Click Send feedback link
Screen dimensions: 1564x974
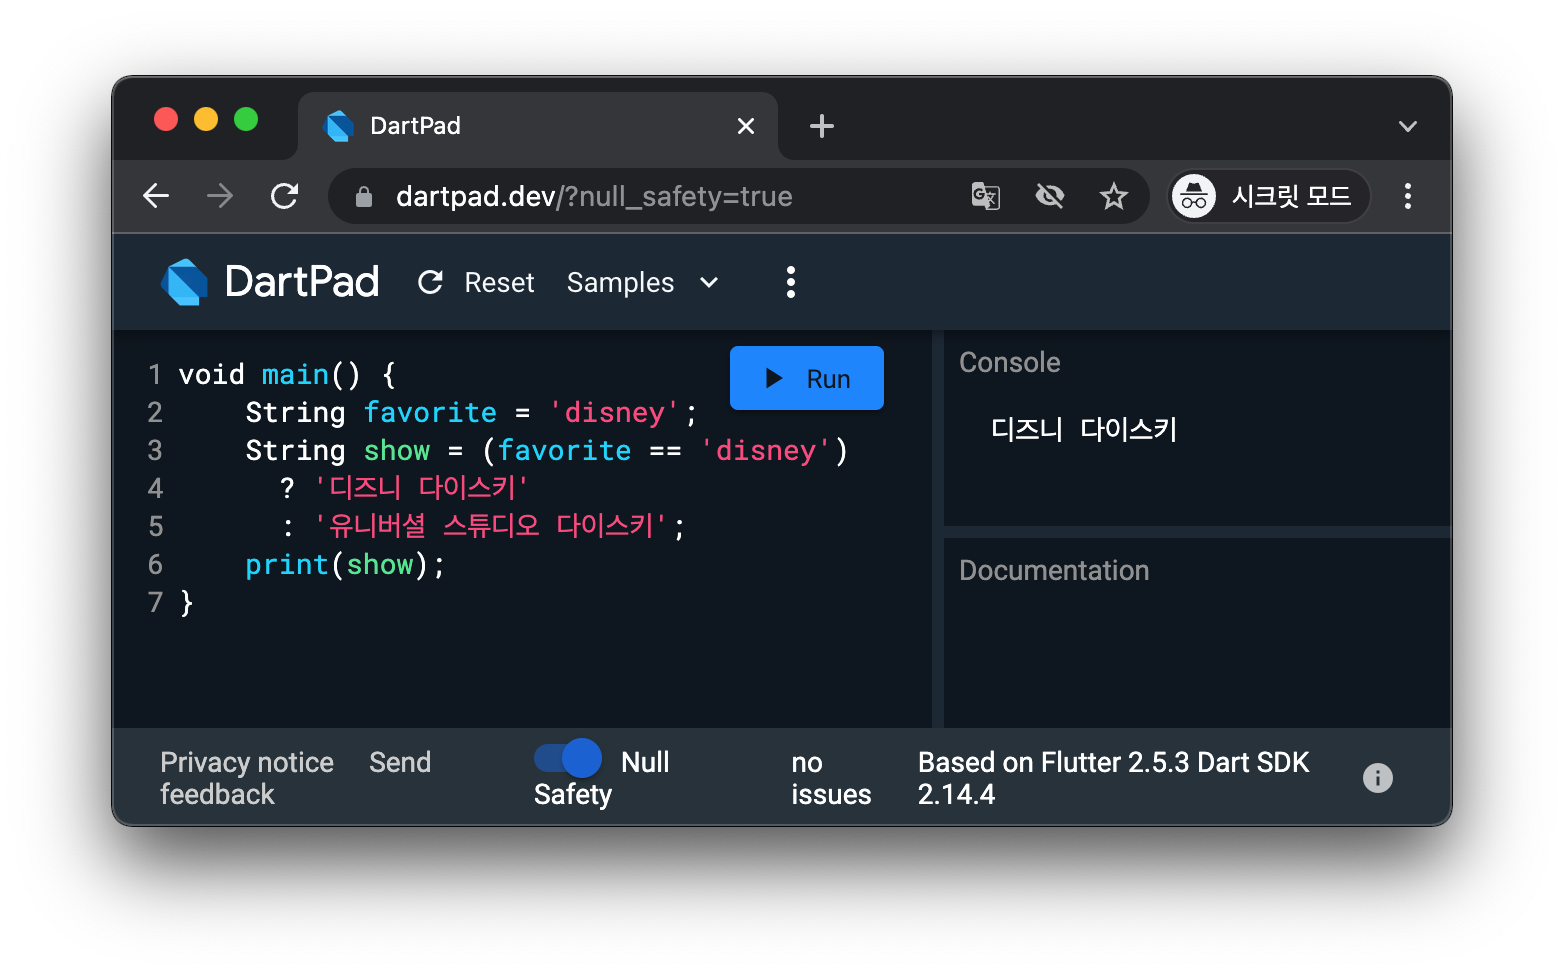(295, 778)
